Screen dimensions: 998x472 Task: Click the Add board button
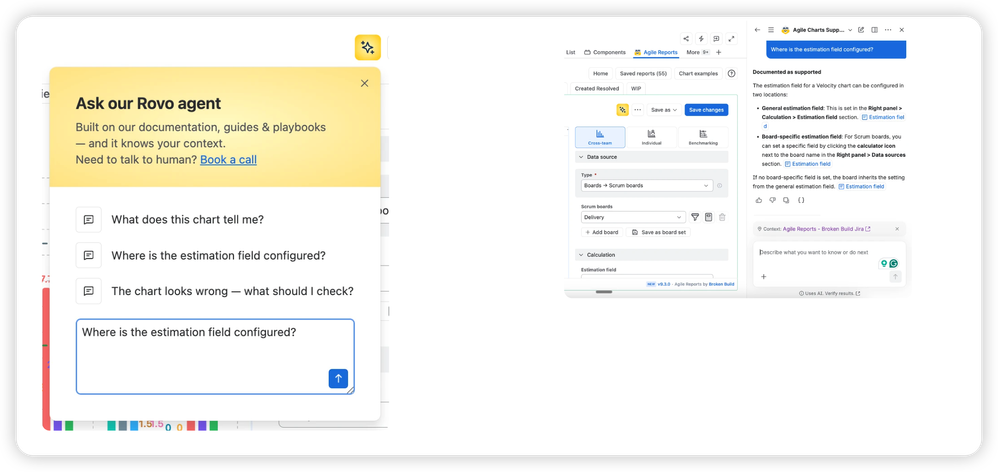click(601, 232)
